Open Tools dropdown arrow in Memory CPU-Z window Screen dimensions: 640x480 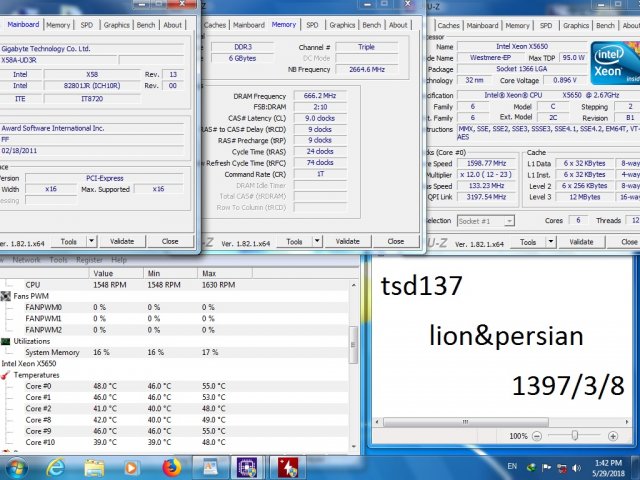(317, 241)
